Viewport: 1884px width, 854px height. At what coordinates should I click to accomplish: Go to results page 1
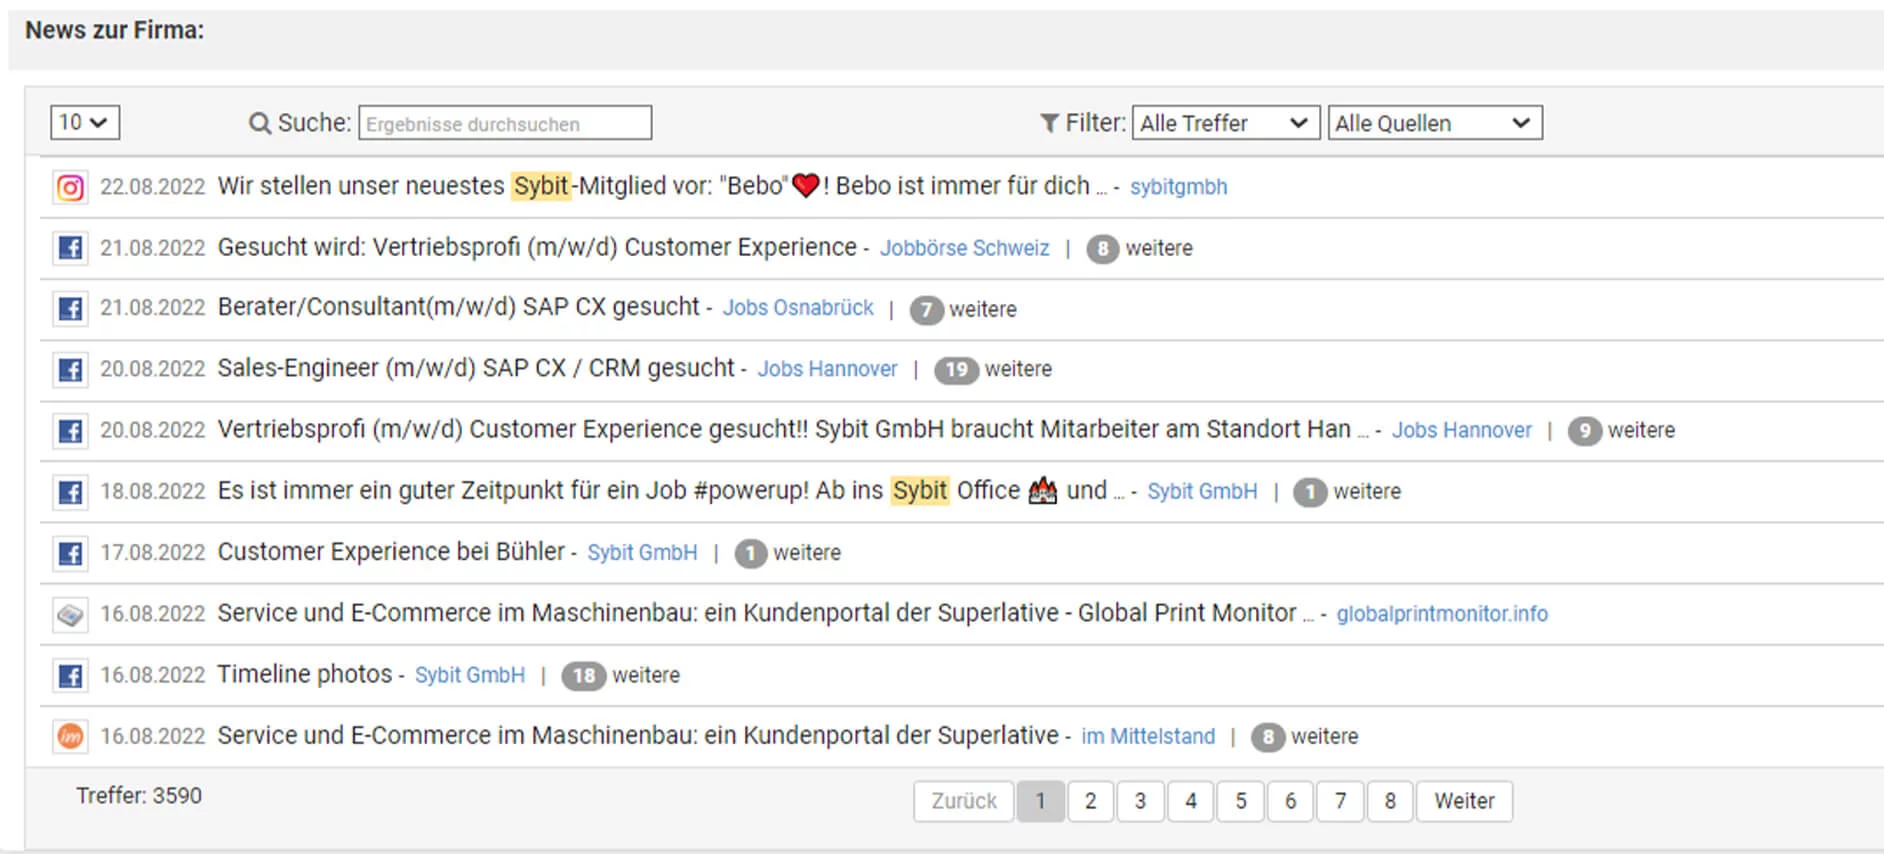(1040, 801)
